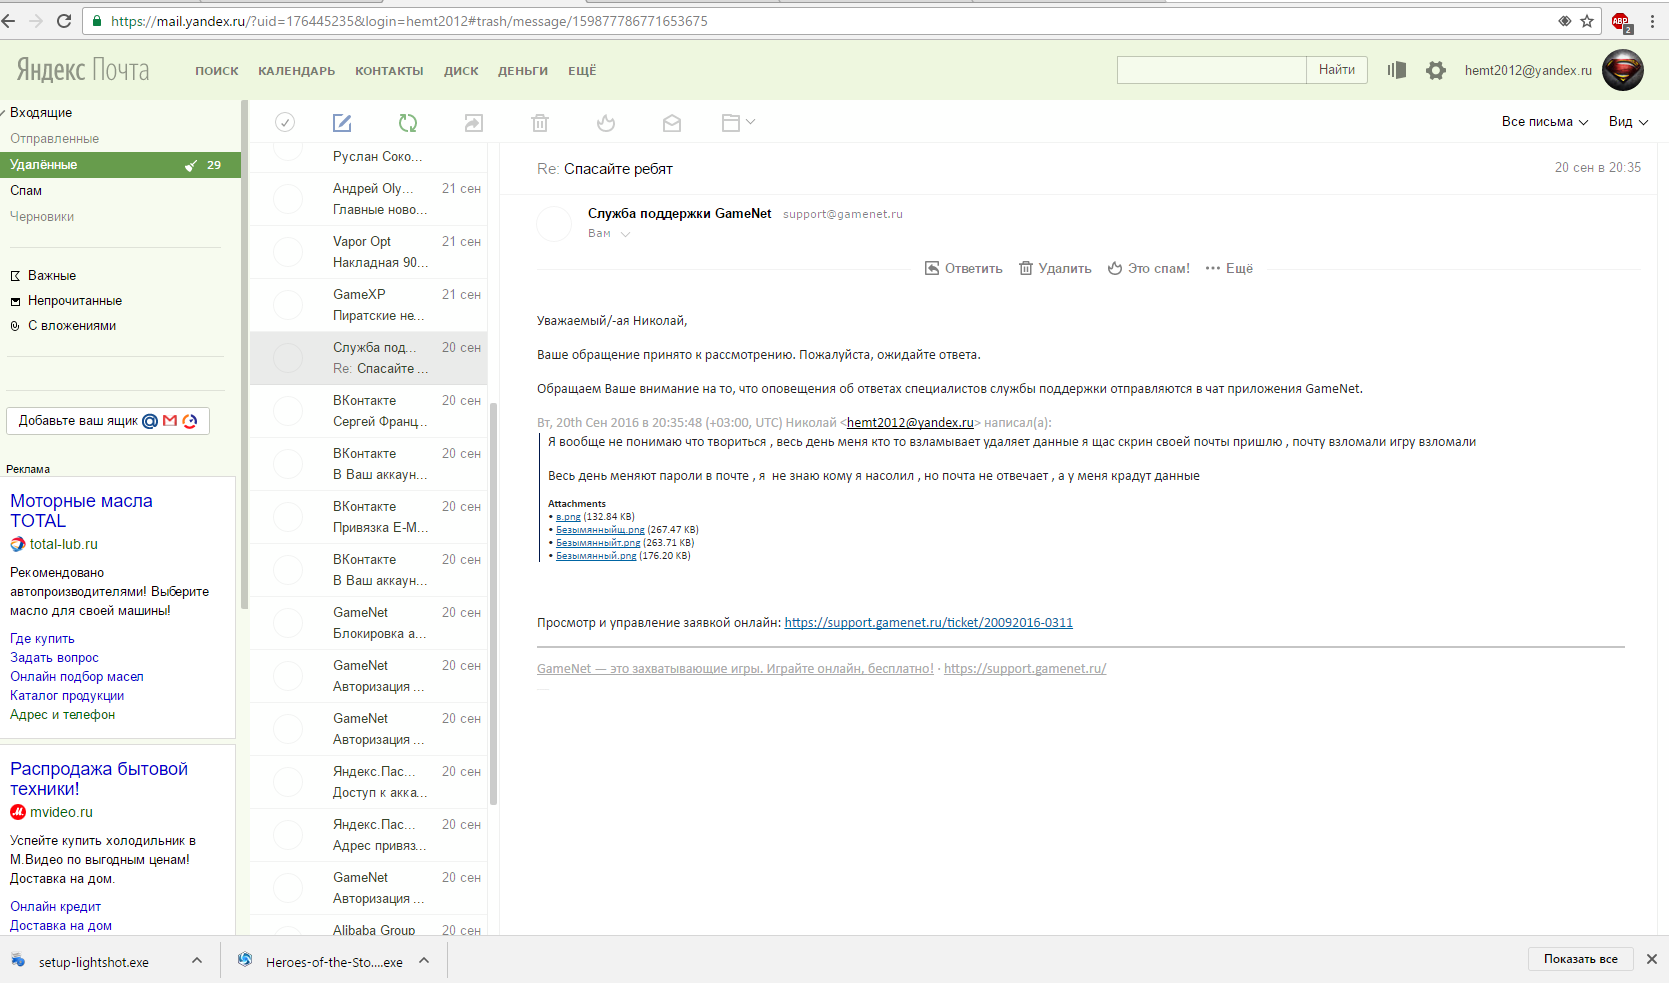Open the 'Спам' folder
1669x983 pixels.
26,191
